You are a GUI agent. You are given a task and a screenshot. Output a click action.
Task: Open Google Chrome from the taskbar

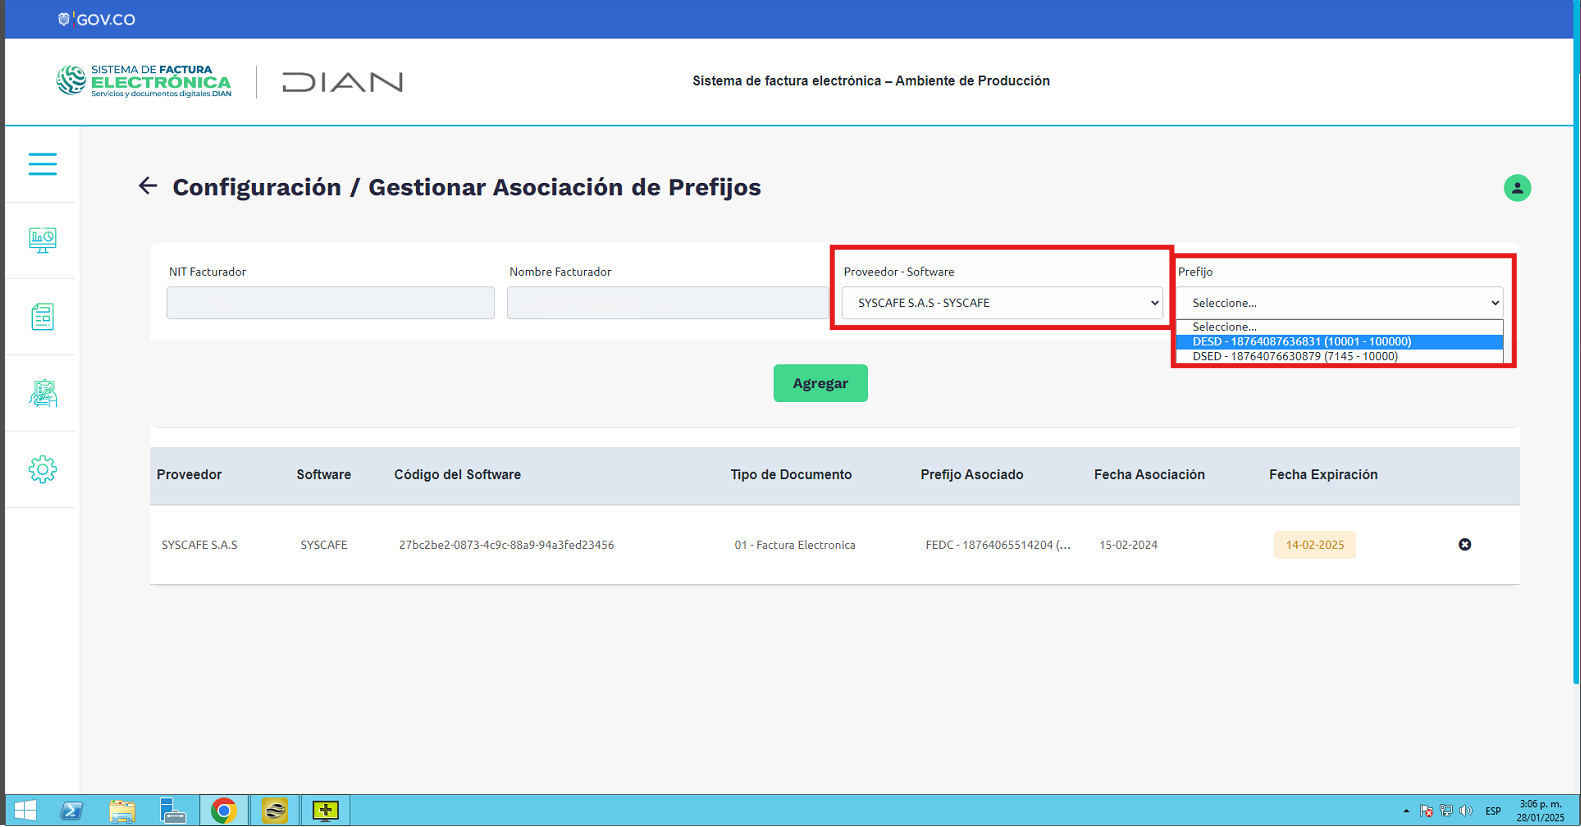pyautogui.click(x=224, y=810)
